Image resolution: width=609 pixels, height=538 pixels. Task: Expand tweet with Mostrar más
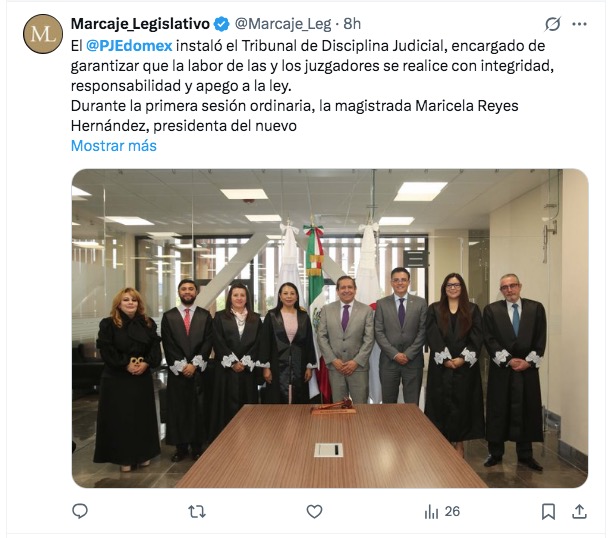(114, 146)
